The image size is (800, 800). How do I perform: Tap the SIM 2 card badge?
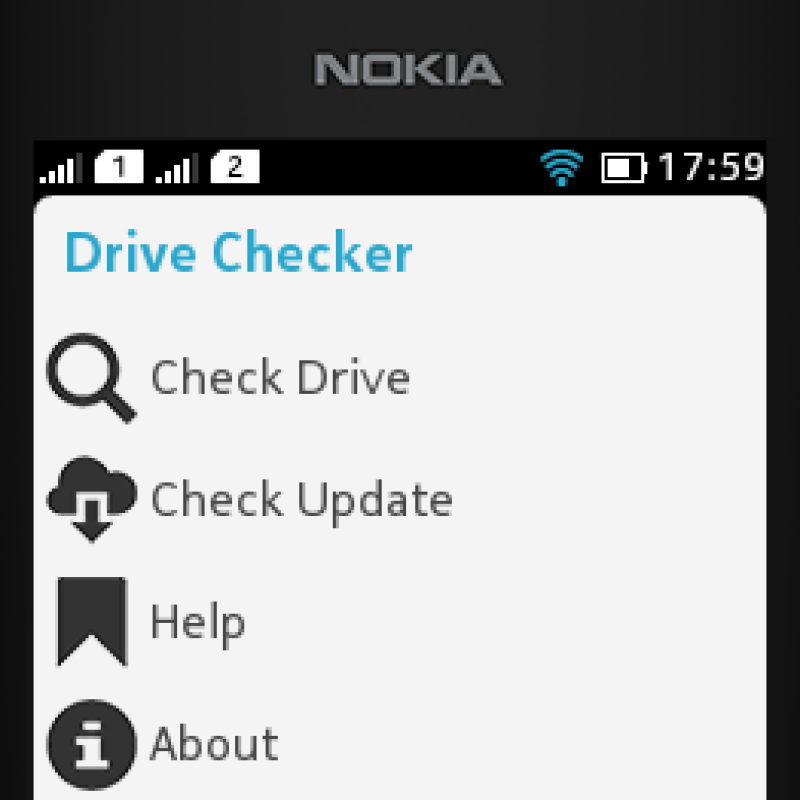pos(235,167)
